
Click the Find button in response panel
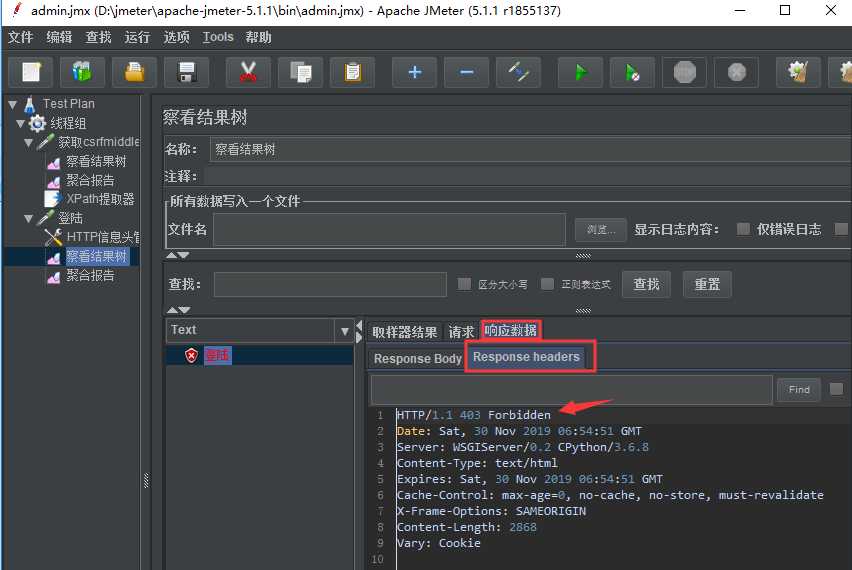[x=799, y=390]
